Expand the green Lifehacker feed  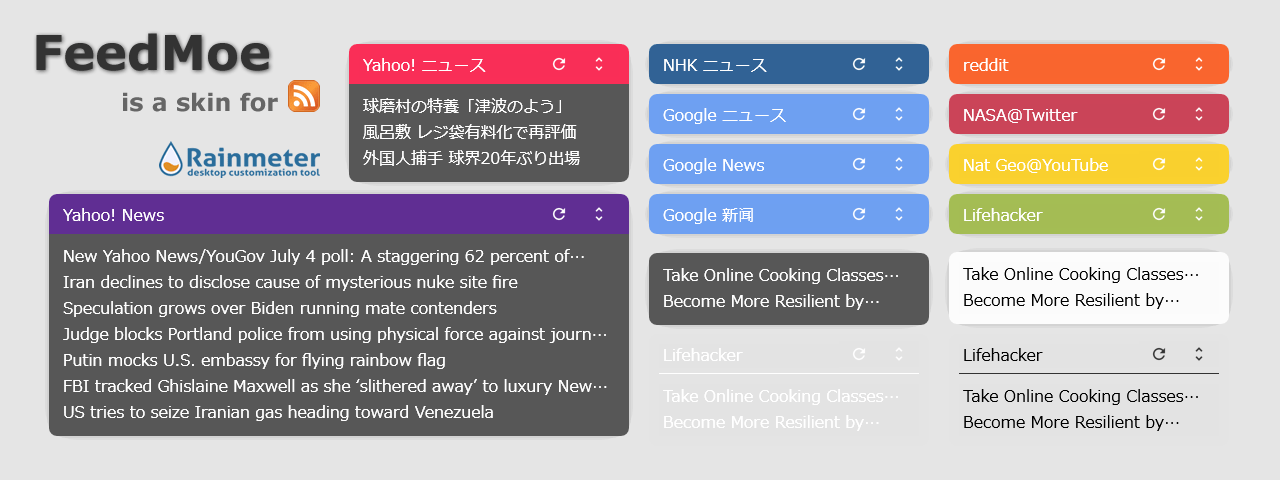pyautogui.click(x=1199, y=214)
